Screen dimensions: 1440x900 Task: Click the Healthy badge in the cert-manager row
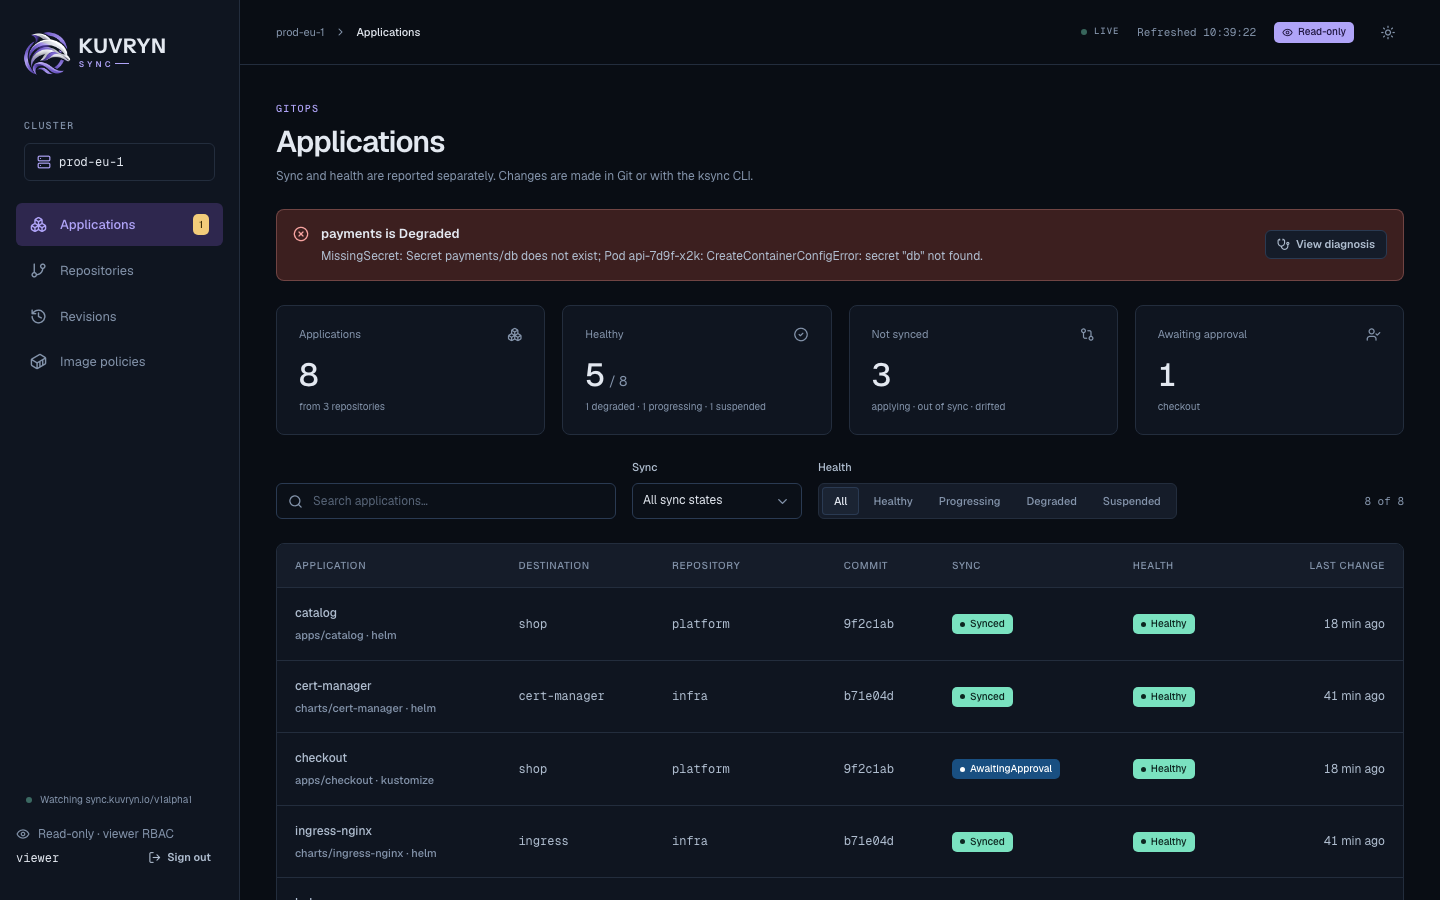[x=1164, y=697]
